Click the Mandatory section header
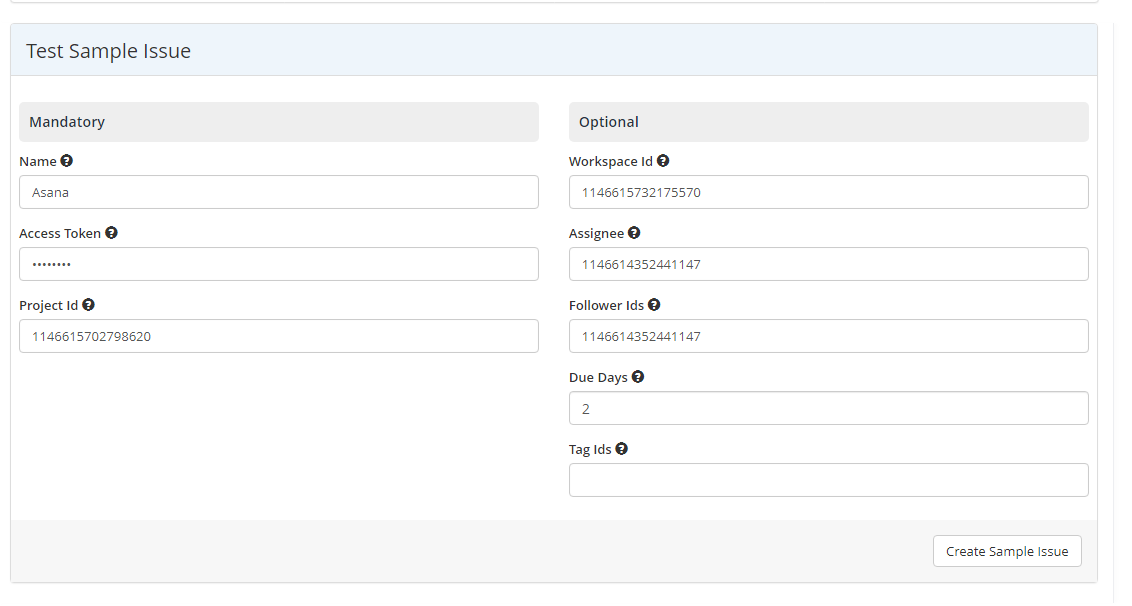 coord(67,122)
